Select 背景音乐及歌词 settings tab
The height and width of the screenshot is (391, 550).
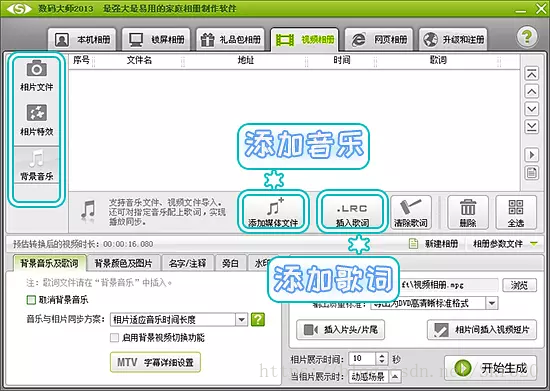(49, 263)
